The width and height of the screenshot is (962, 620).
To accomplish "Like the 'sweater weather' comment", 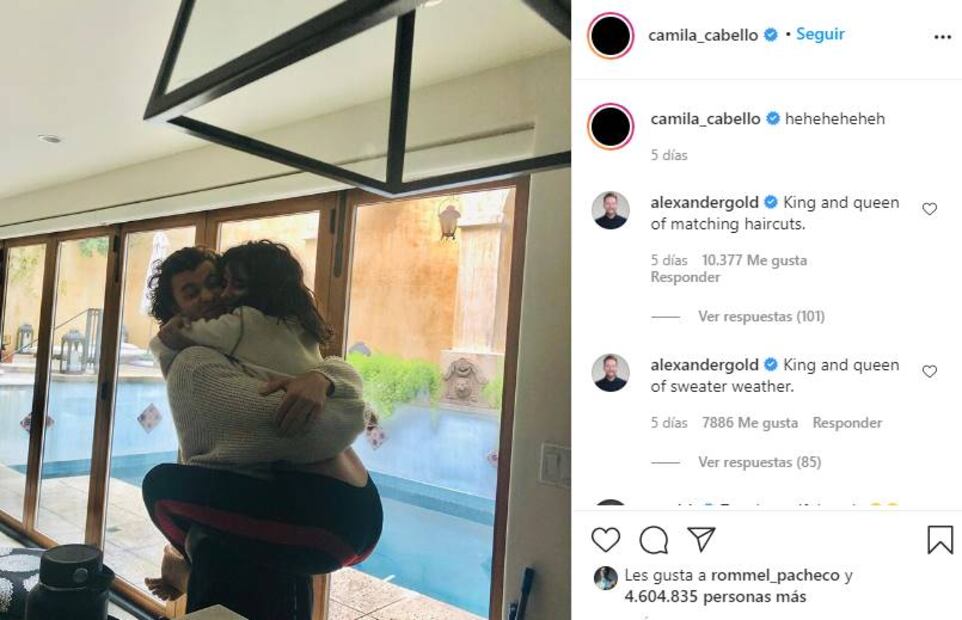I will click(x=929, y=372).
